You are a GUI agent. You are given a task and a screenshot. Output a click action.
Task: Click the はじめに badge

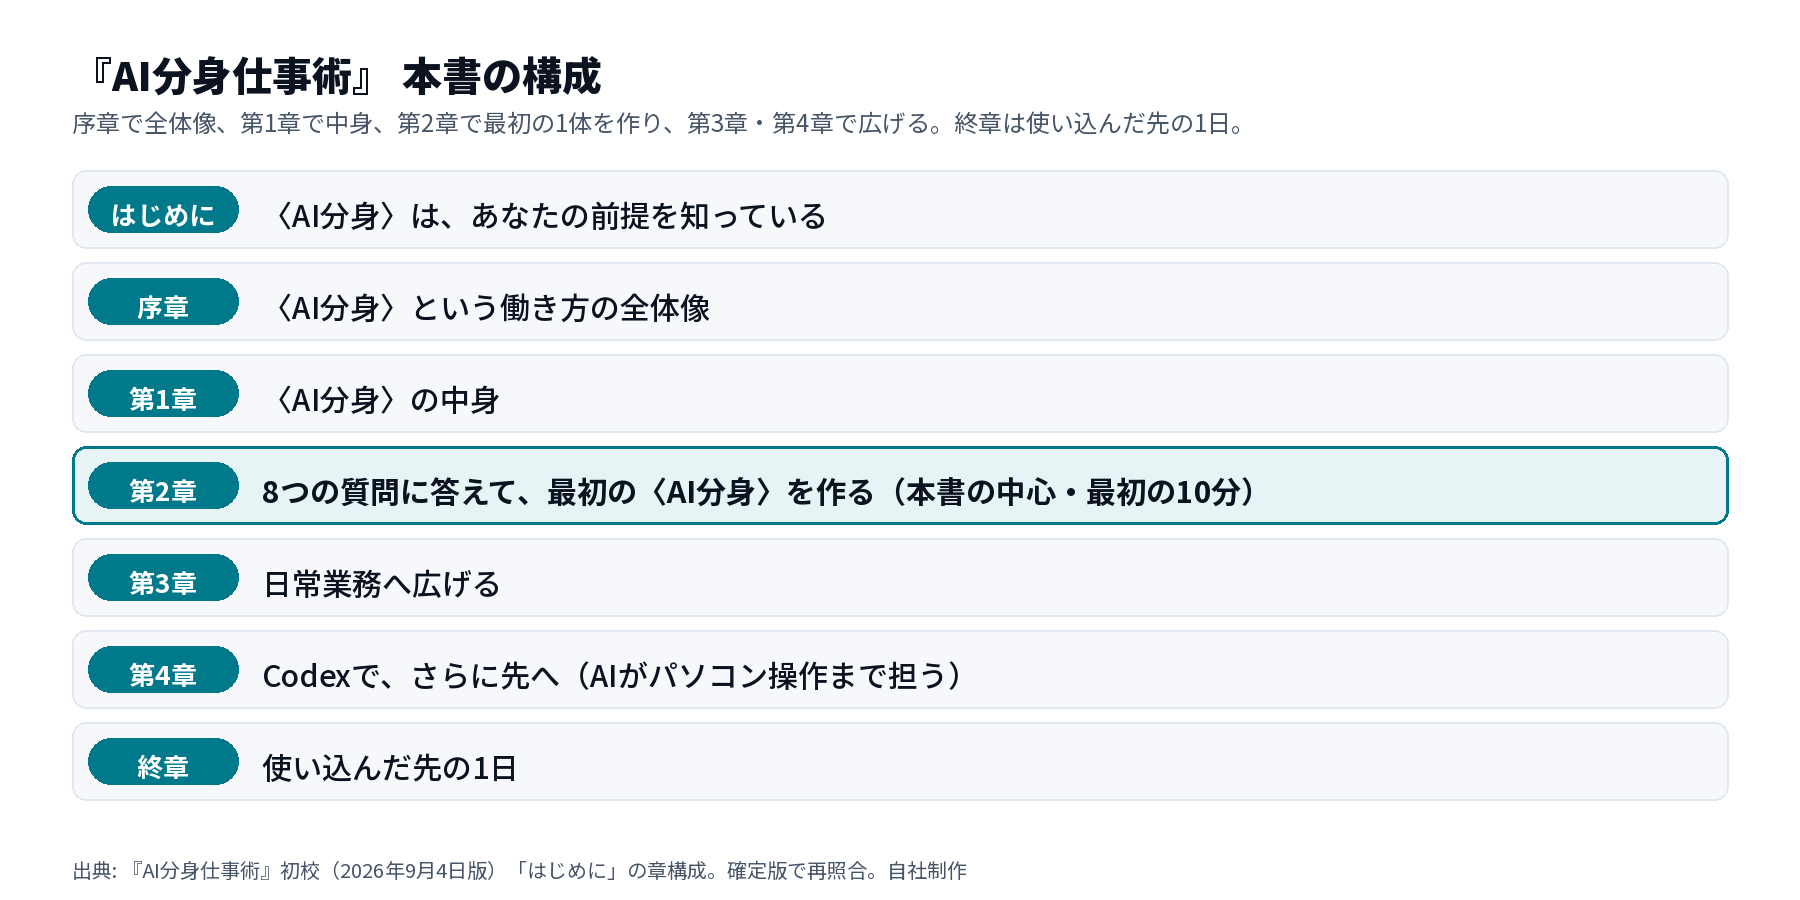coord(163,210)
